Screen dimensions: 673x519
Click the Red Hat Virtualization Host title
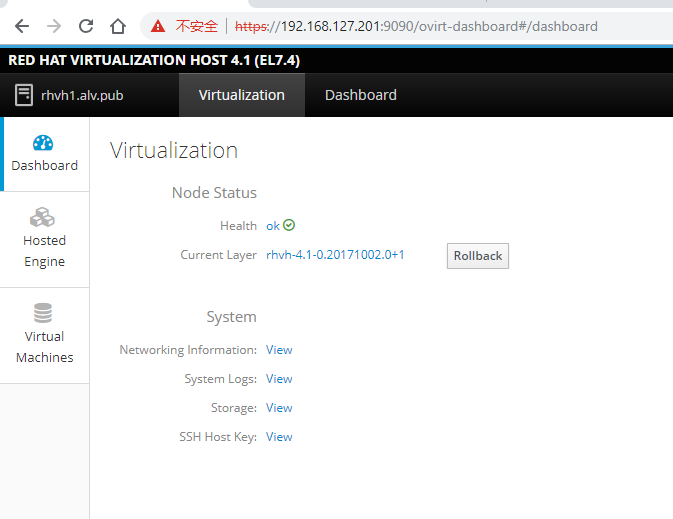154,60
